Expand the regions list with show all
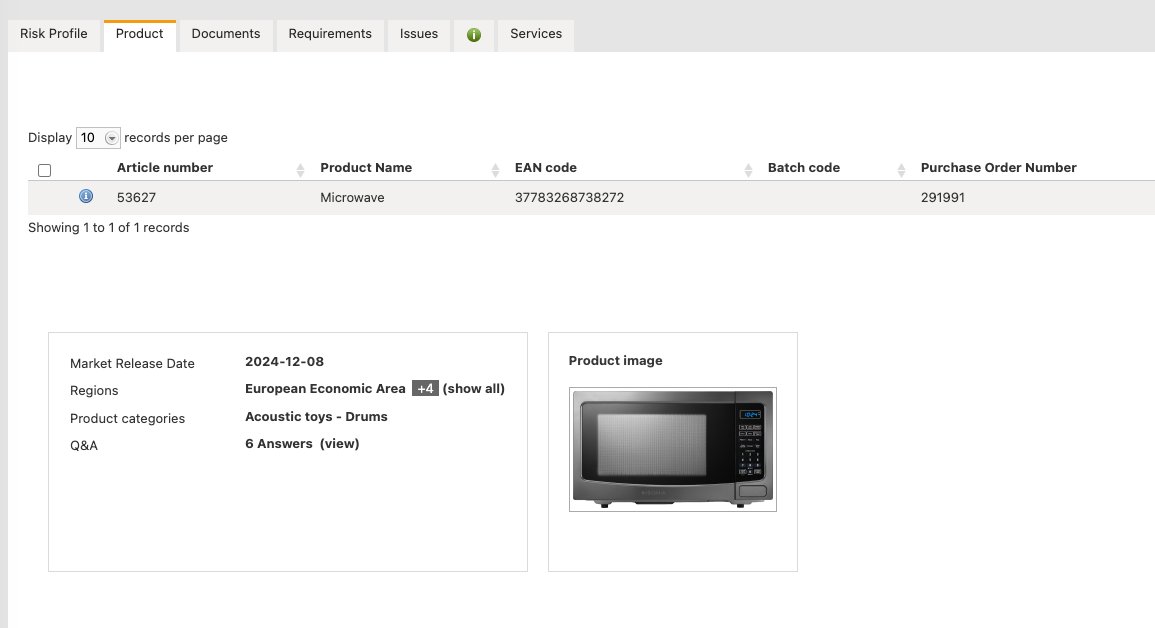Screen dimensions: 1155x628 475,388
